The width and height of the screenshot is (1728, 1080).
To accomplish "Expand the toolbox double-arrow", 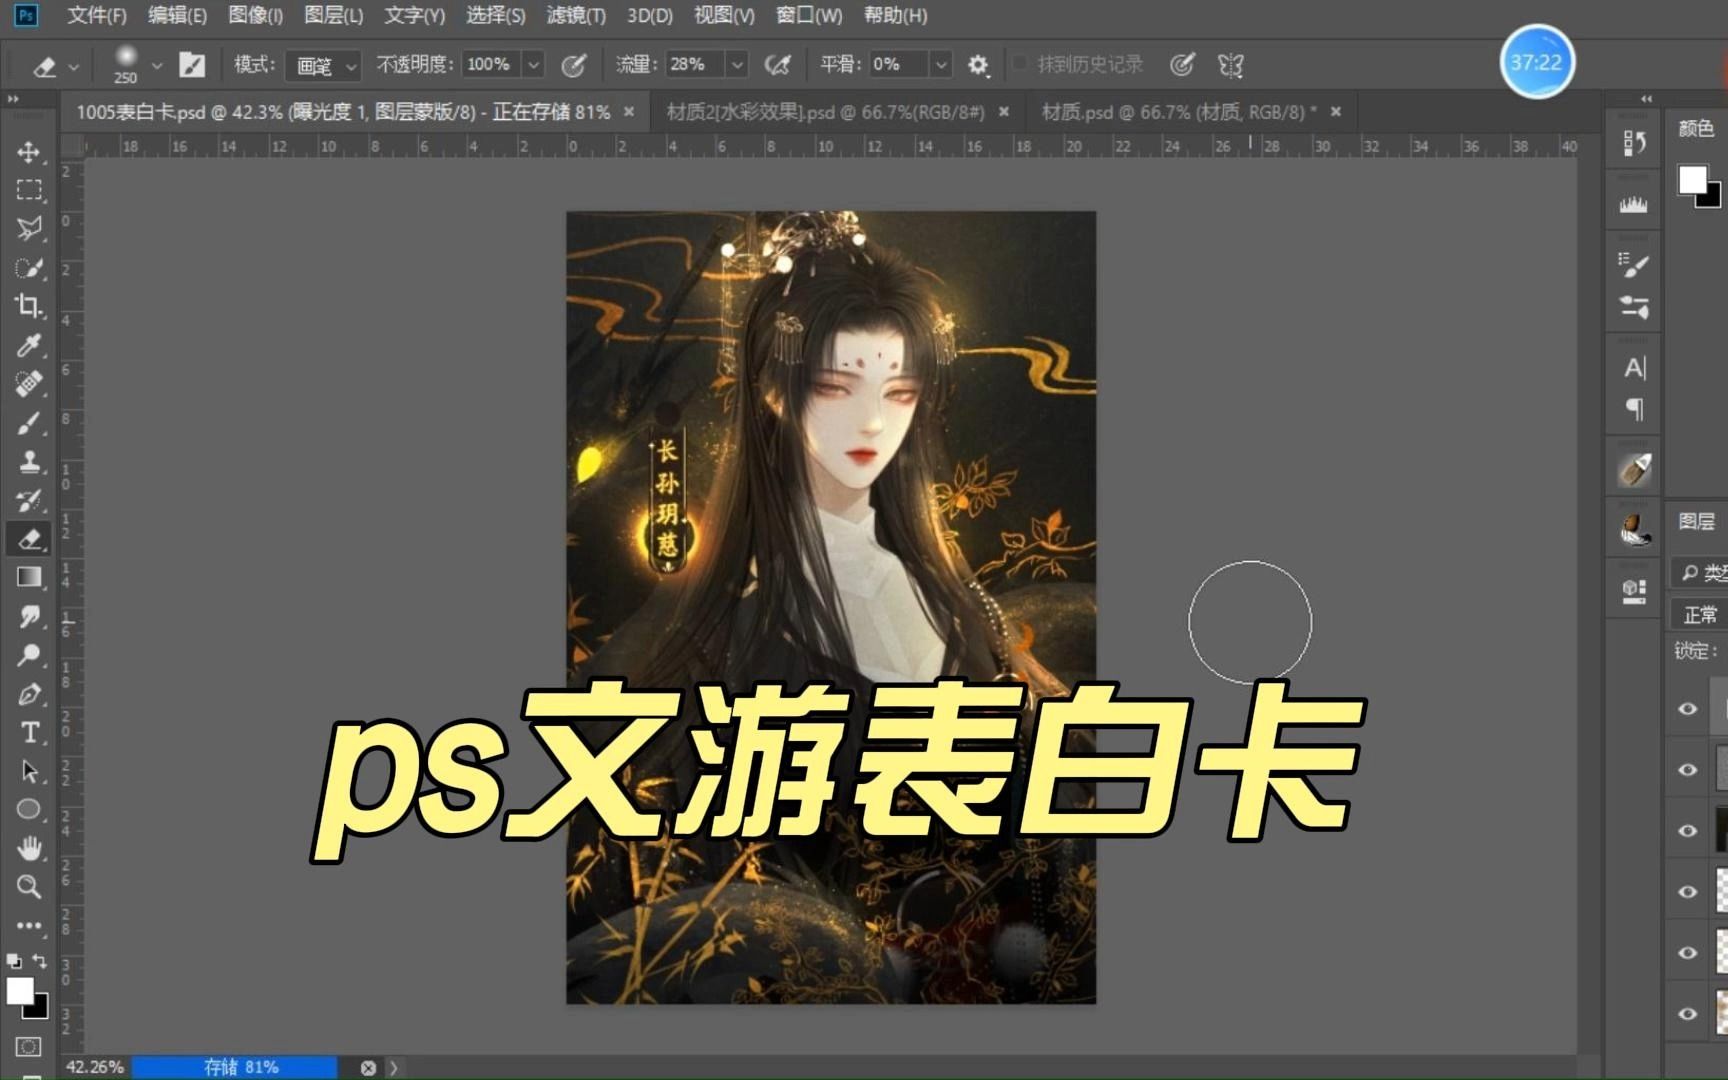I will pyautogui.click(x=13, y=99).
